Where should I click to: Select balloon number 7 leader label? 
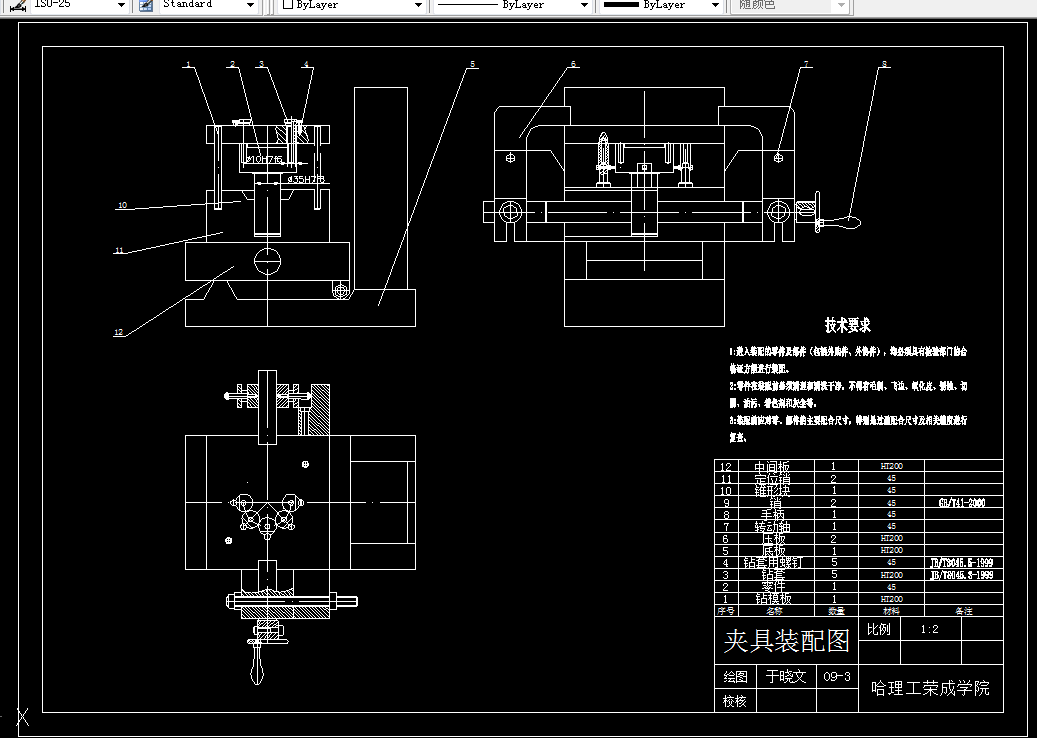click(x=806, y=64)
